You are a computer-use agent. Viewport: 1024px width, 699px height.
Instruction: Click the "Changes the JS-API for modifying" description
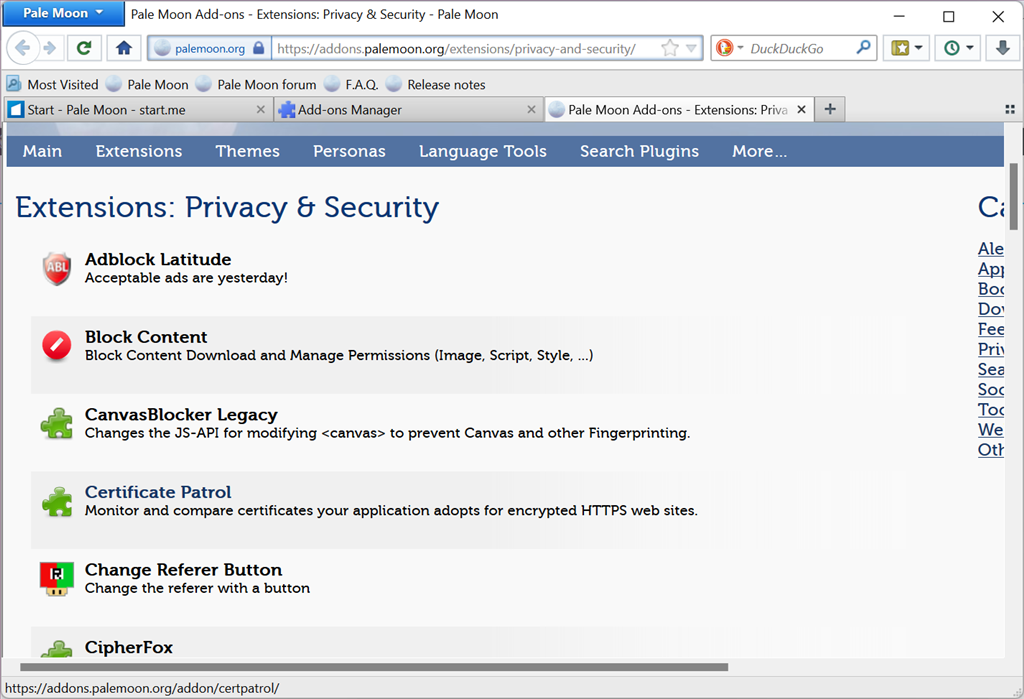coord(387,432)
